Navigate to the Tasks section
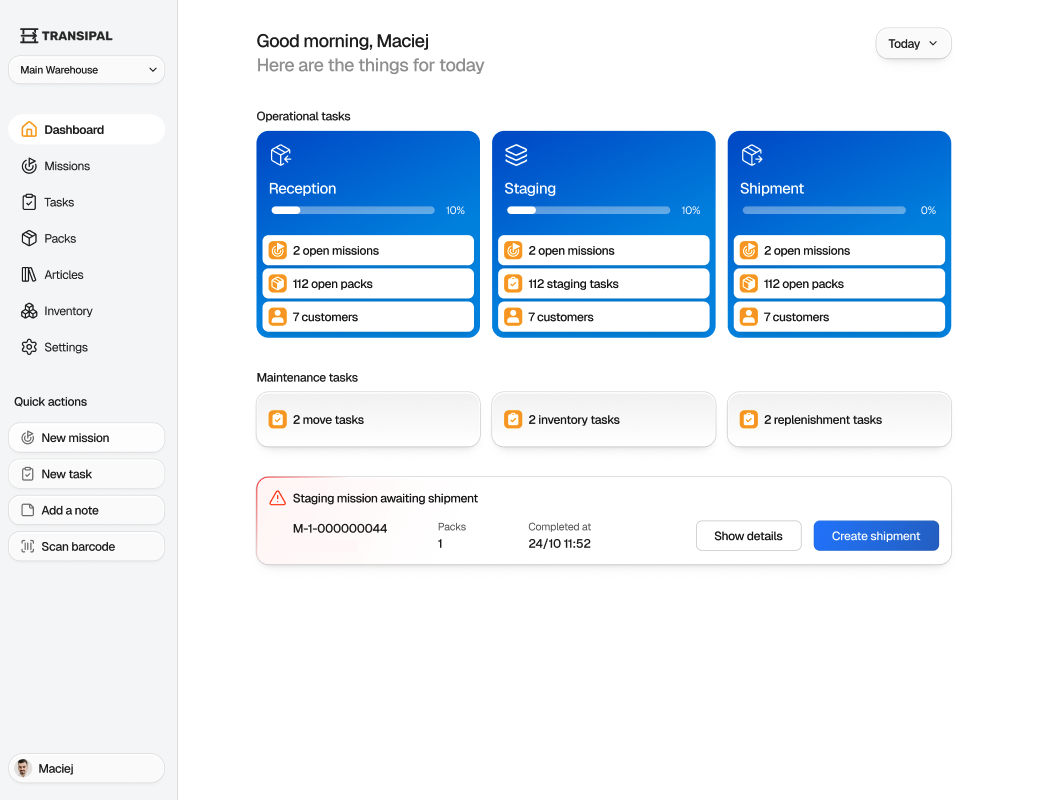Image resolution: width=1051 pixels, height=800 pixels. (x=56, y=202)
